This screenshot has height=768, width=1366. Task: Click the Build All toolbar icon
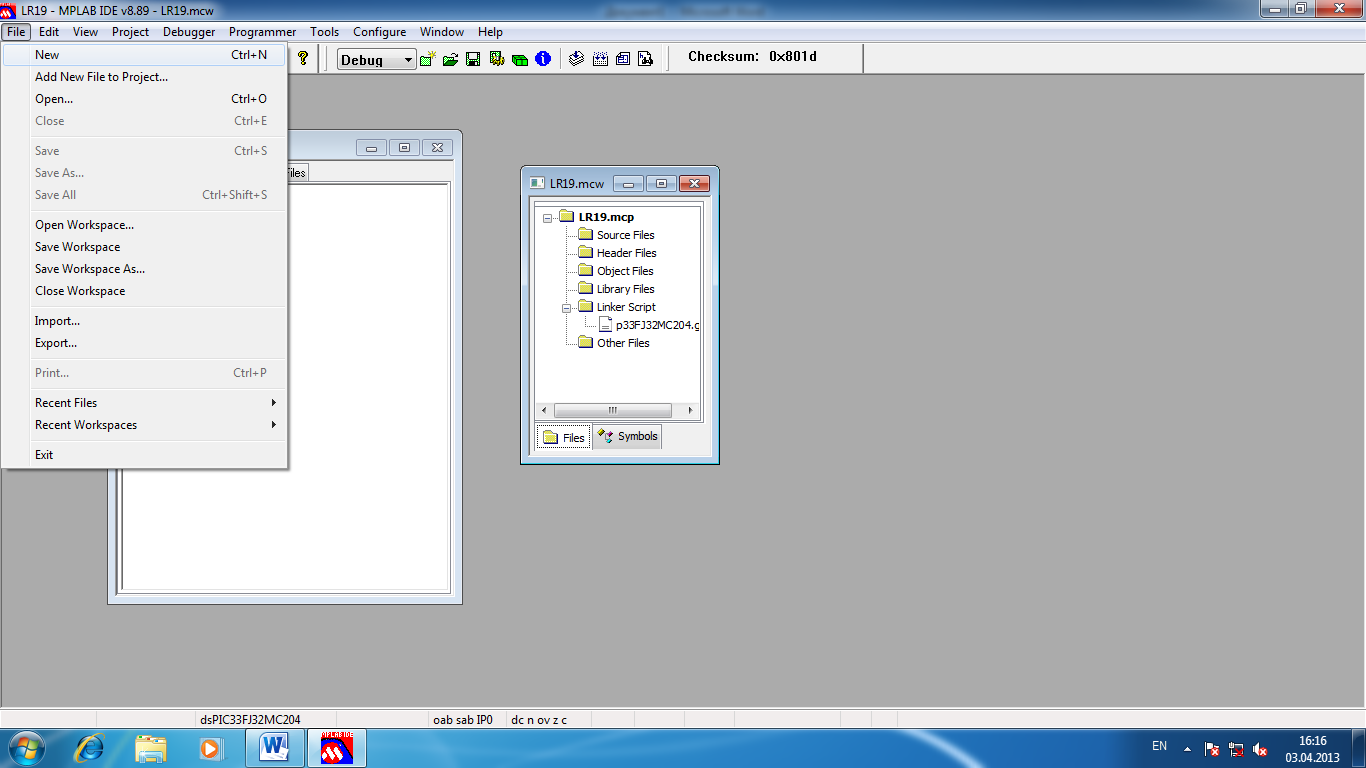click(600, 59)
